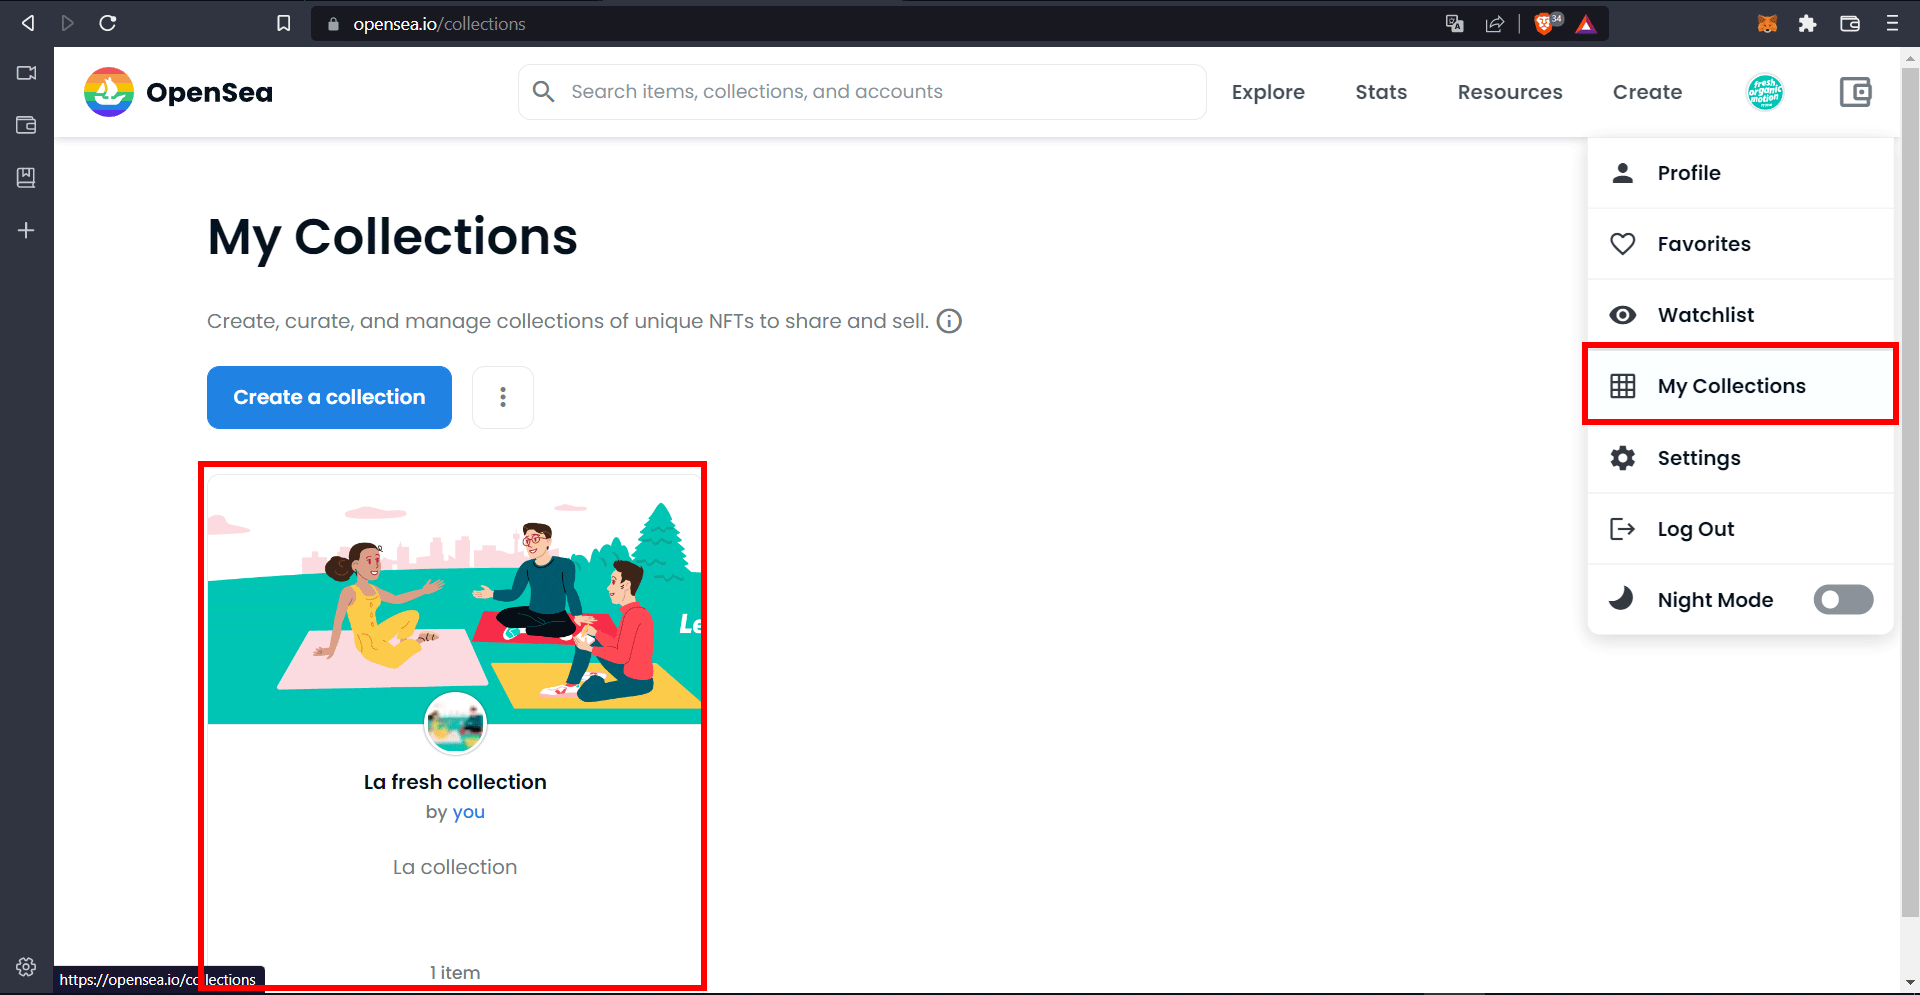Screen dimensions: 1920x995
Task: Open the Stats nav item
Action: [1381, 92]
